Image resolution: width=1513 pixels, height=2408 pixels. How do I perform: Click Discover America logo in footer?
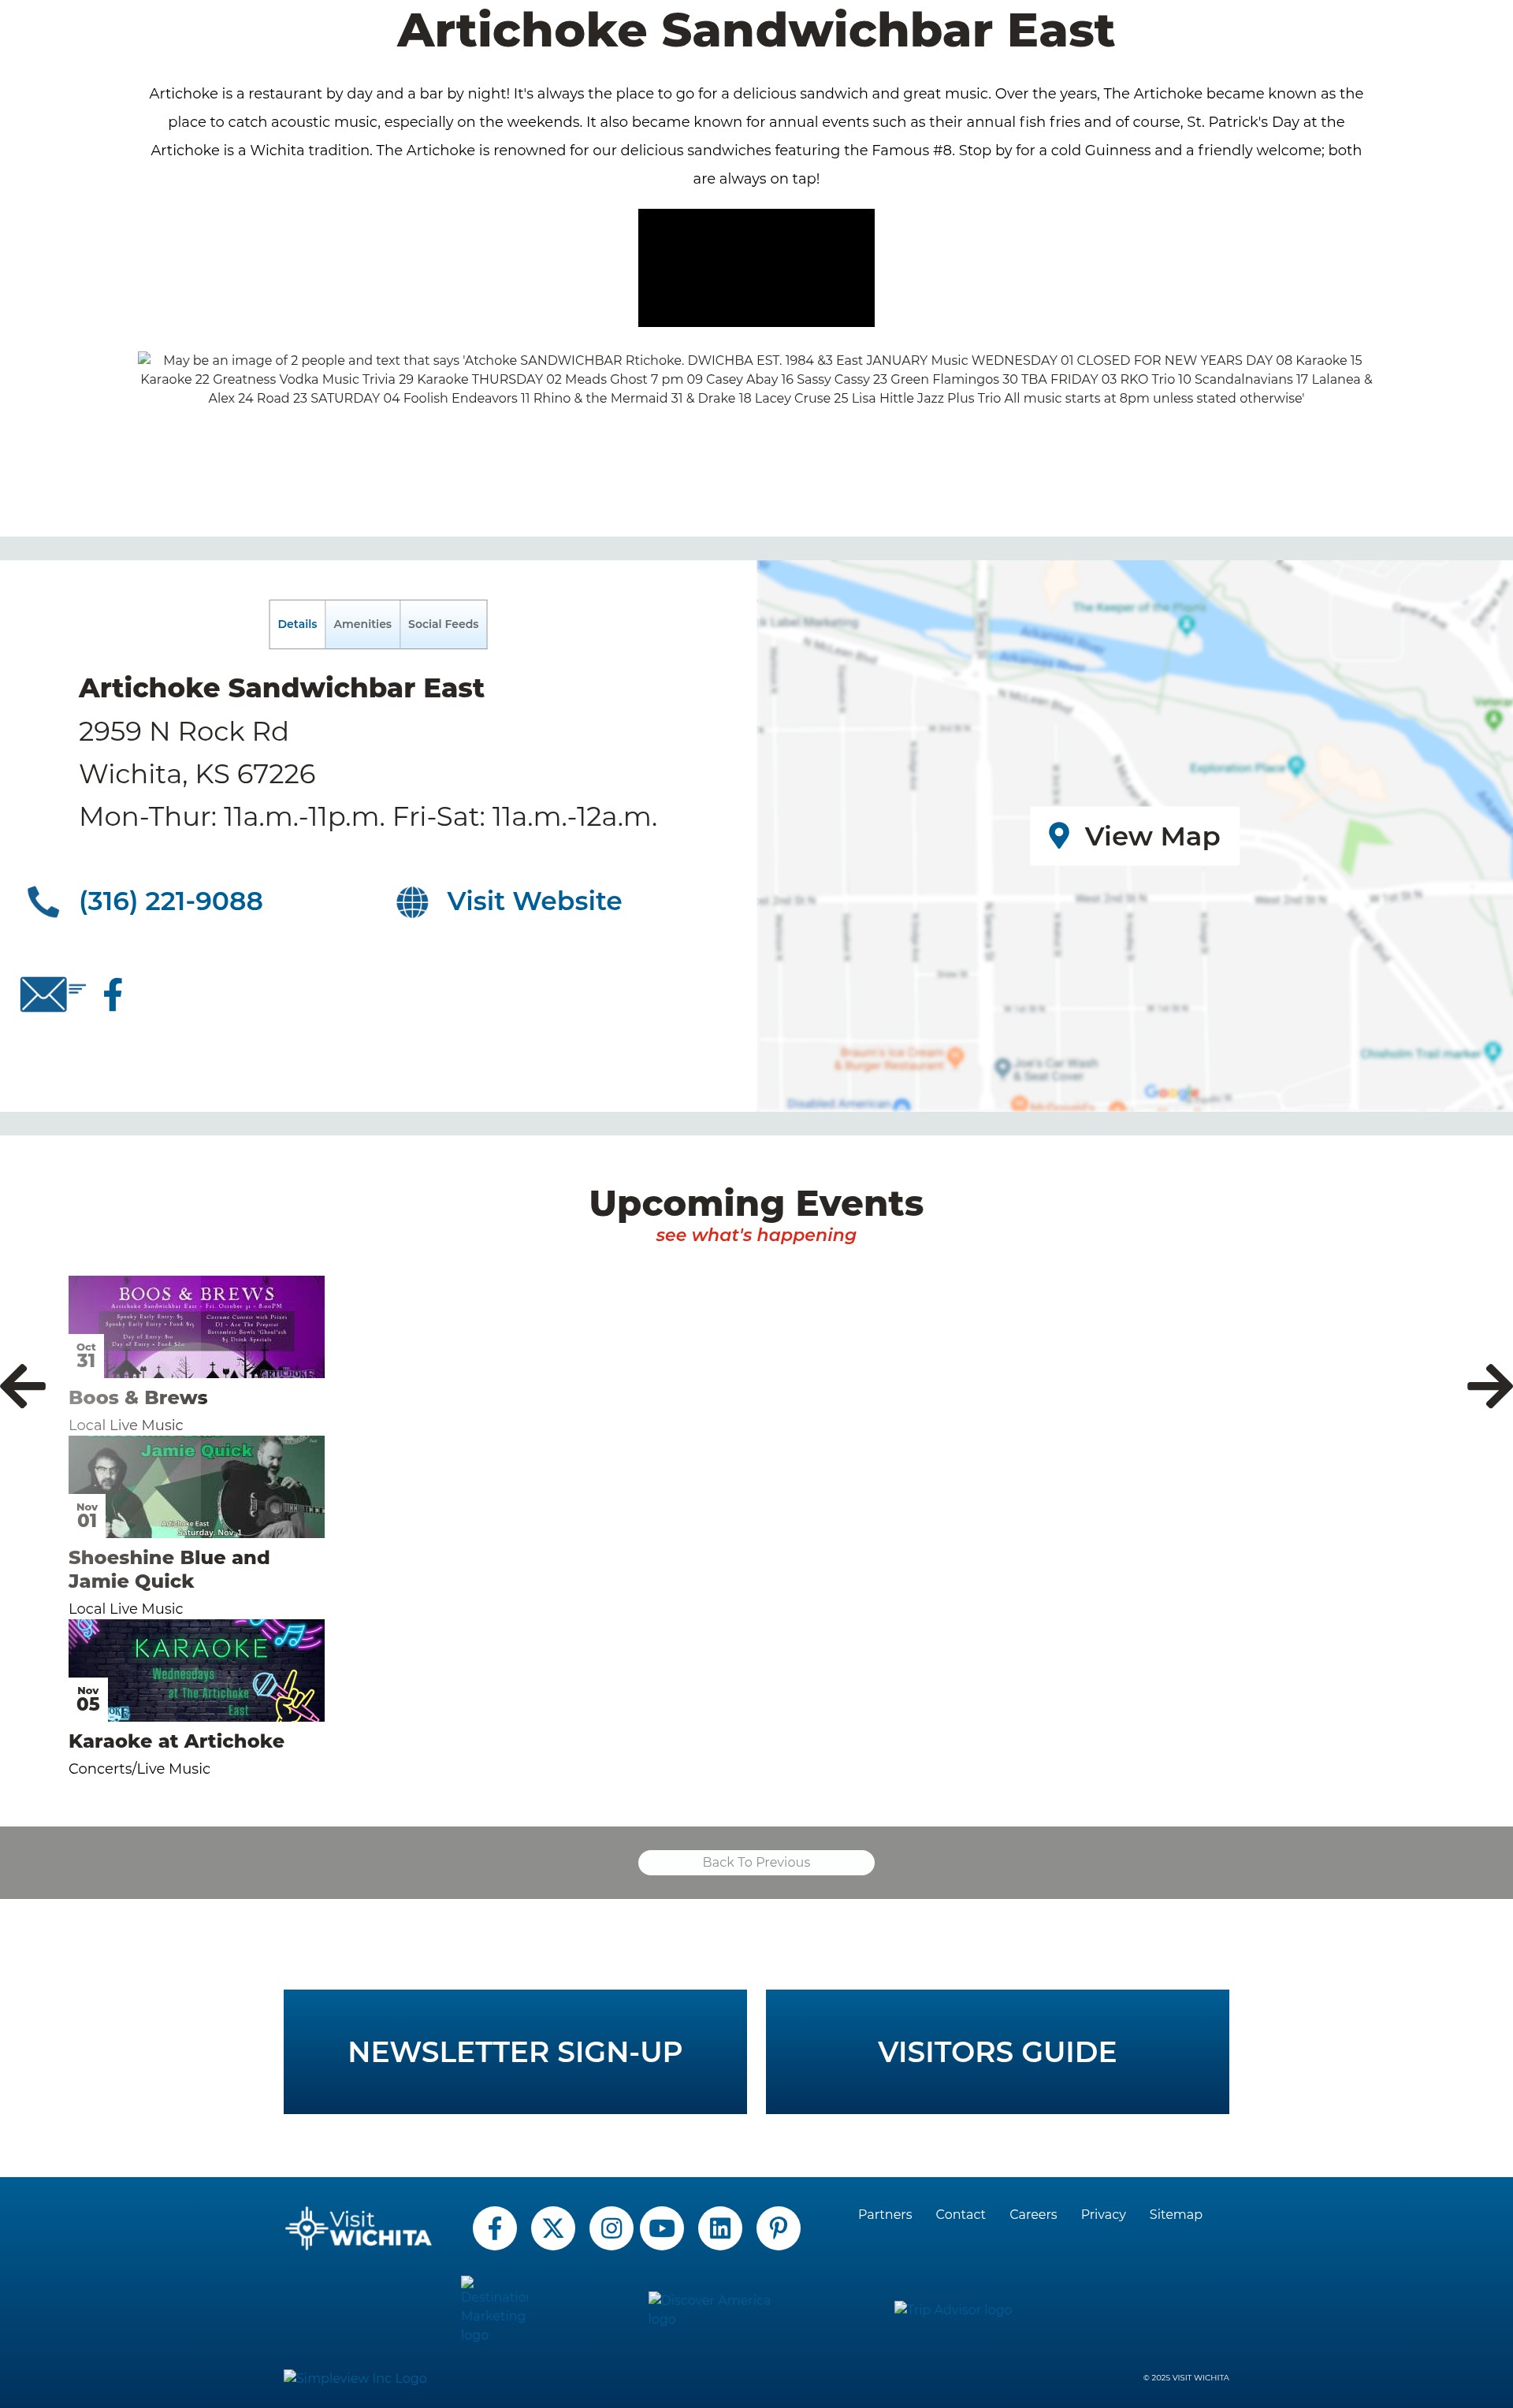[710, 2309]
